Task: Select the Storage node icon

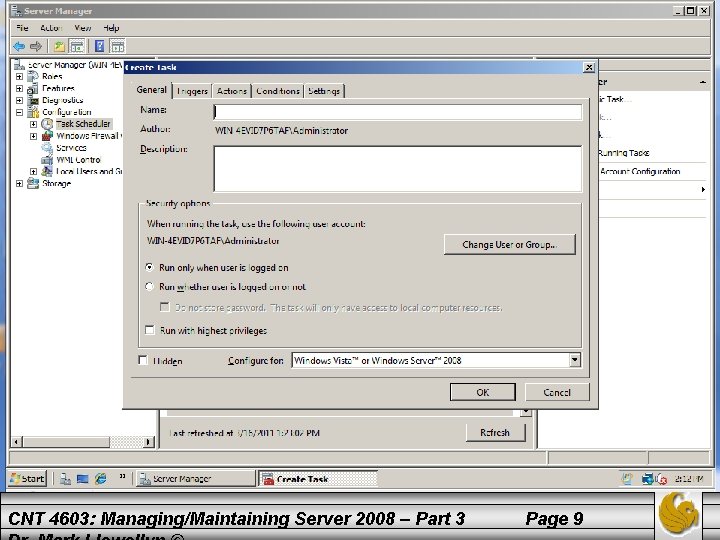Action: [33, 183]
